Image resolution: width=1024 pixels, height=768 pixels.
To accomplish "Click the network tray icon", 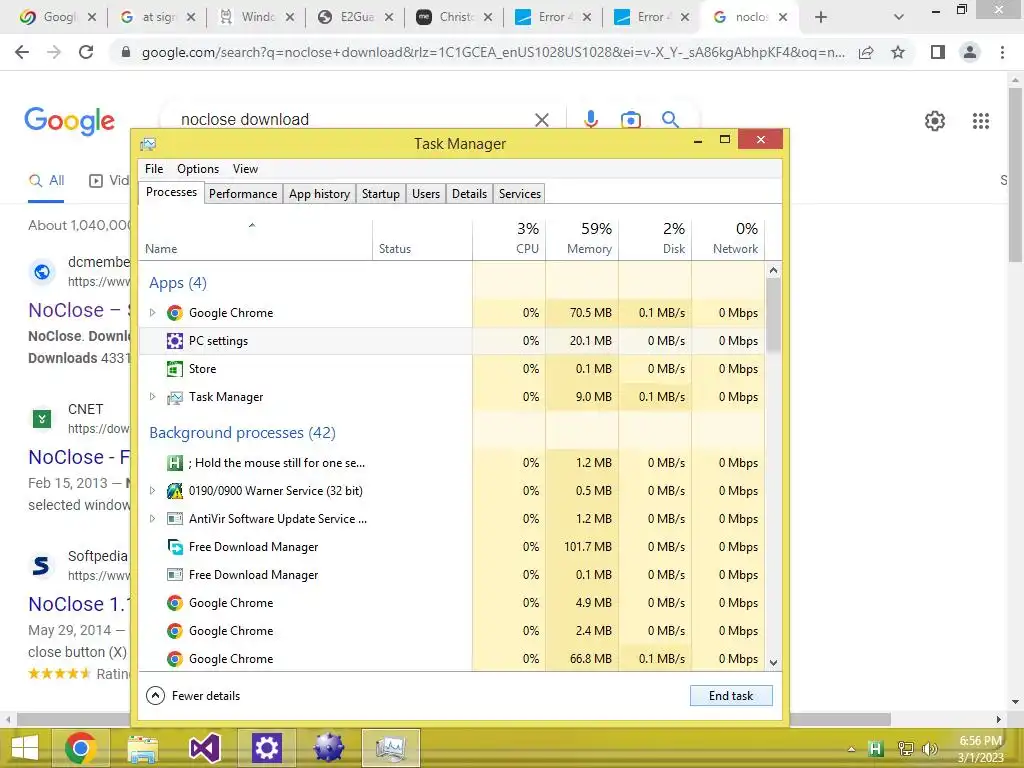I will [906, 749].
